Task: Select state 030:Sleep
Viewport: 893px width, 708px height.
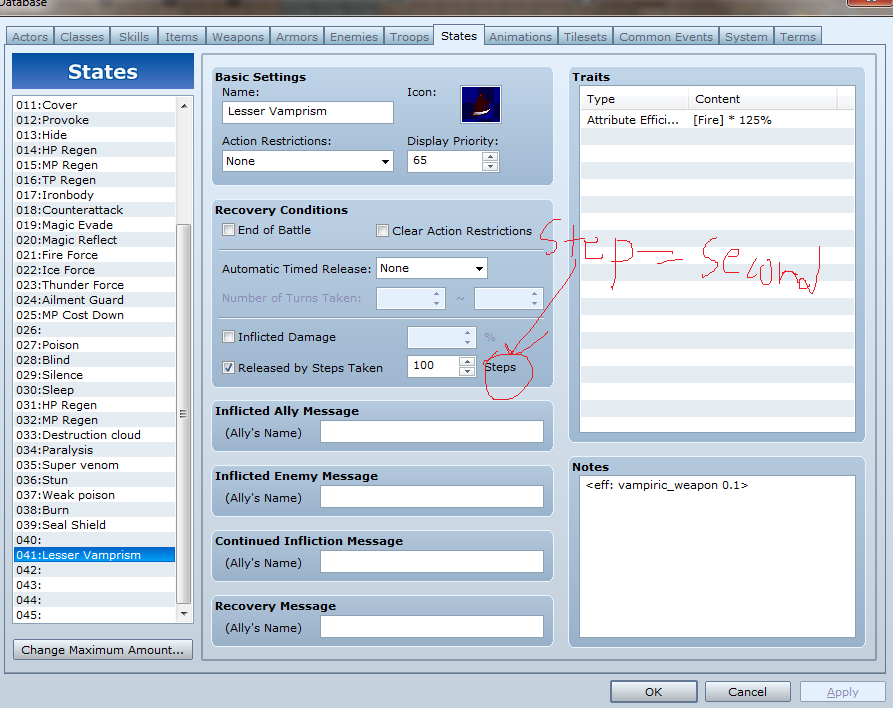Action: tap(95, 390)
